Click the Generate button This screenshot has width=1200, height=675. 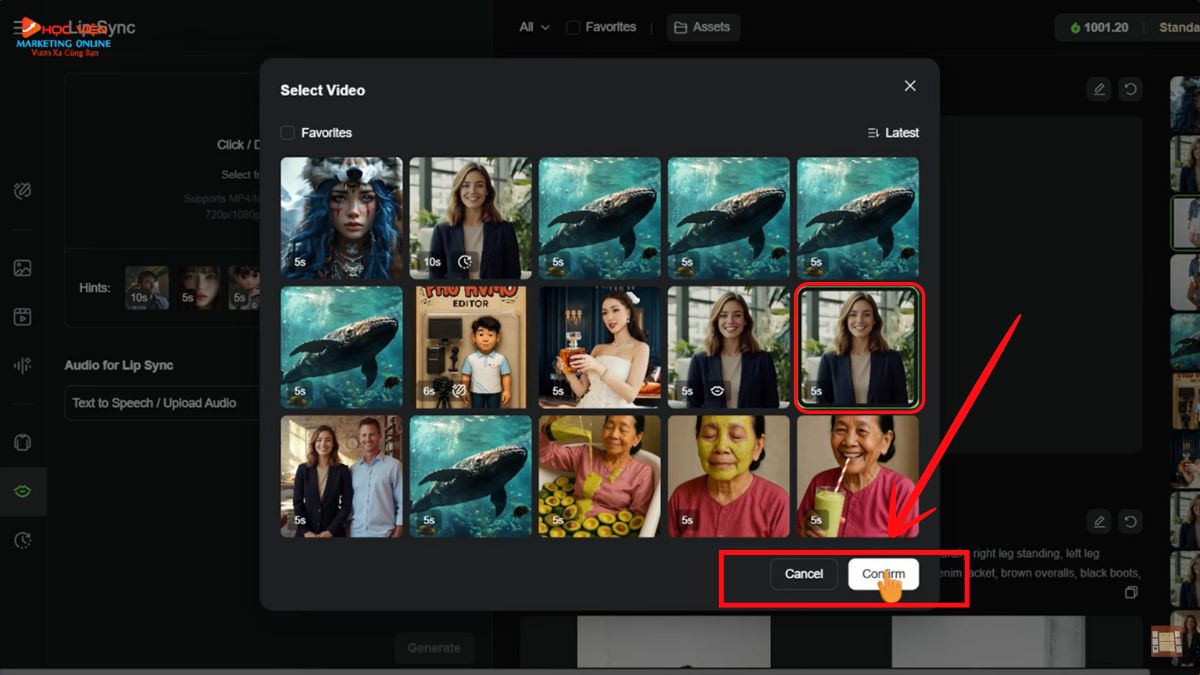coord(434,648)
